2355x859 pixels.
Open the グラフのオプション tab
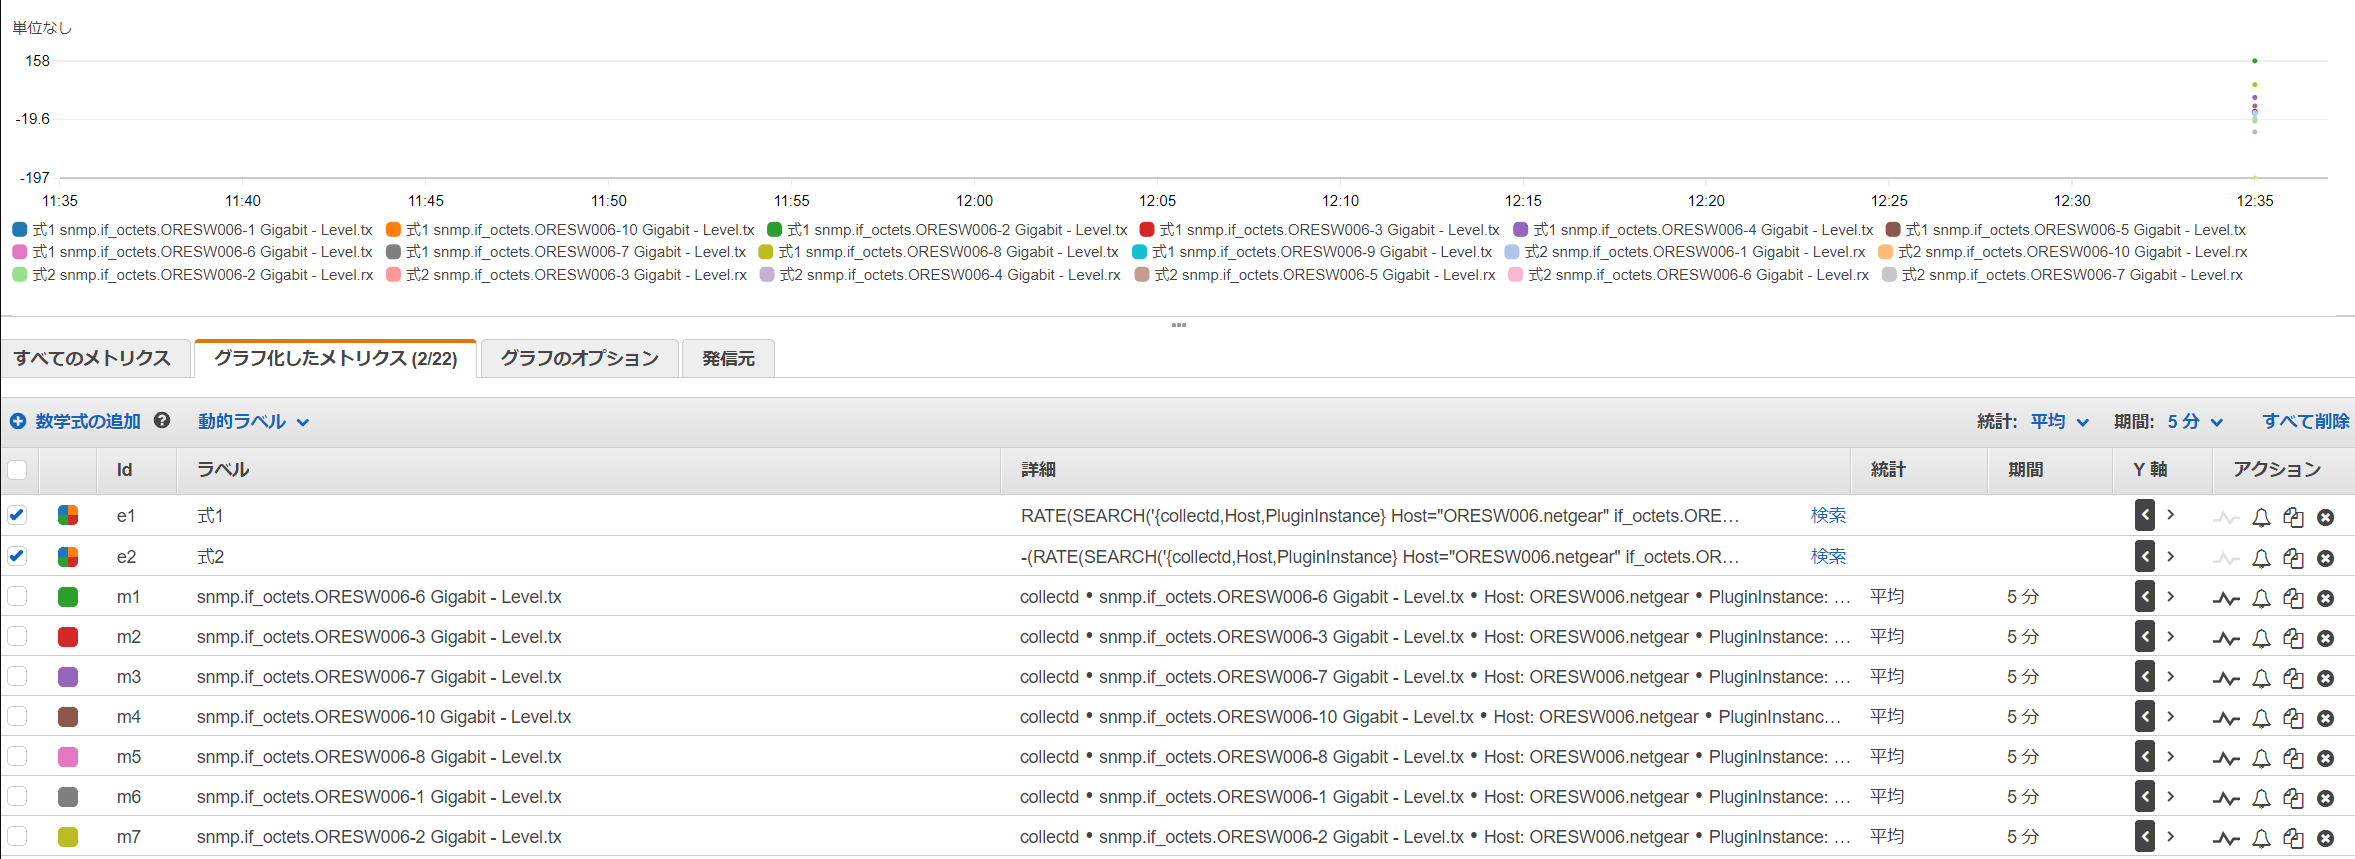coord(580,358)
